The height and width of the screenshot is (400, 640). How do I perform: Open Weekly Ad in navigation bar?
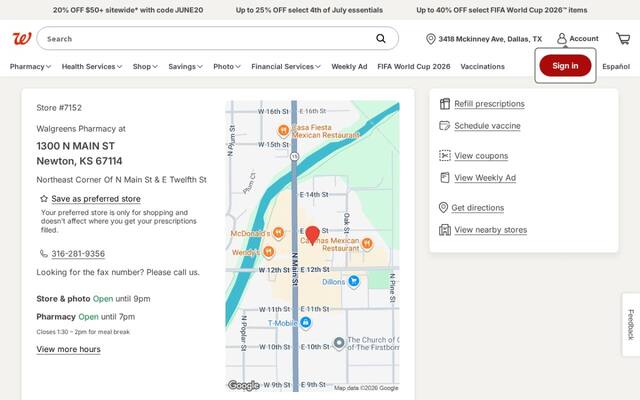pos(349,67)
